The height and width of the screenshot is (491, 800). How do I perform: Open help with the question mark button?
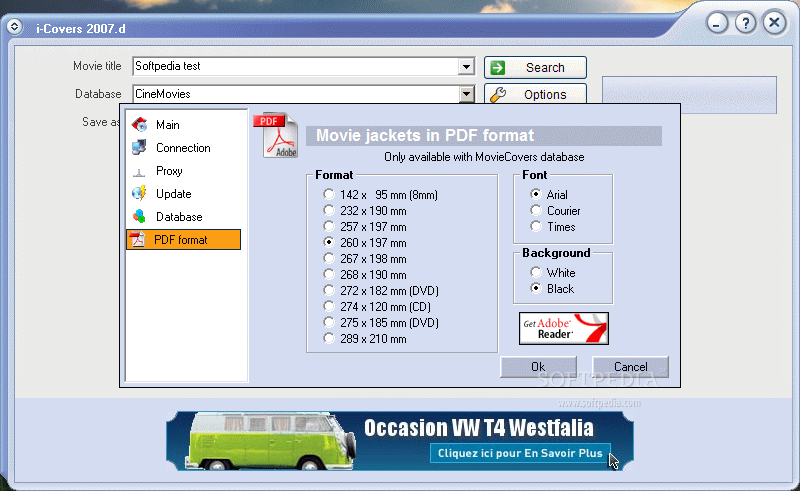pyautogui.click(x=745, y=23)
